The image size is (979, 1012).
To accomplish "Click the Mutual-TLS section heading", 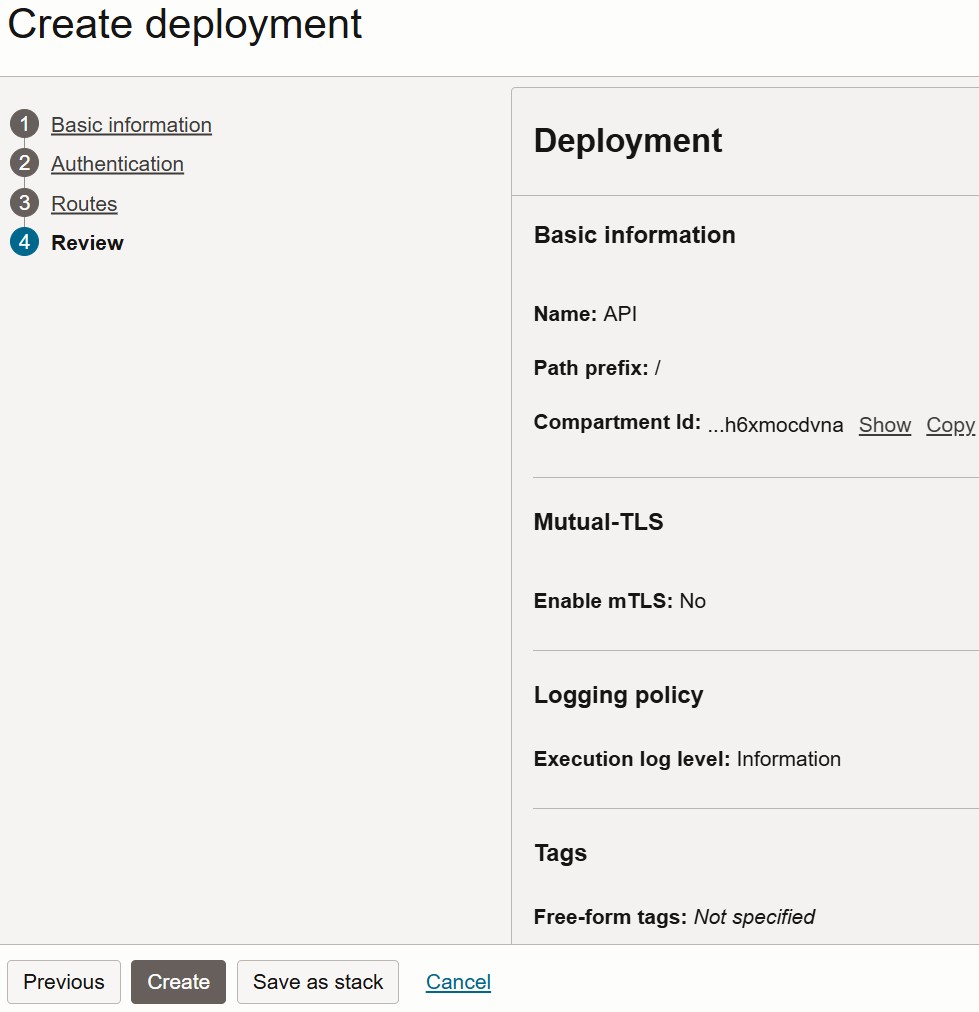I will coord(598,522).
